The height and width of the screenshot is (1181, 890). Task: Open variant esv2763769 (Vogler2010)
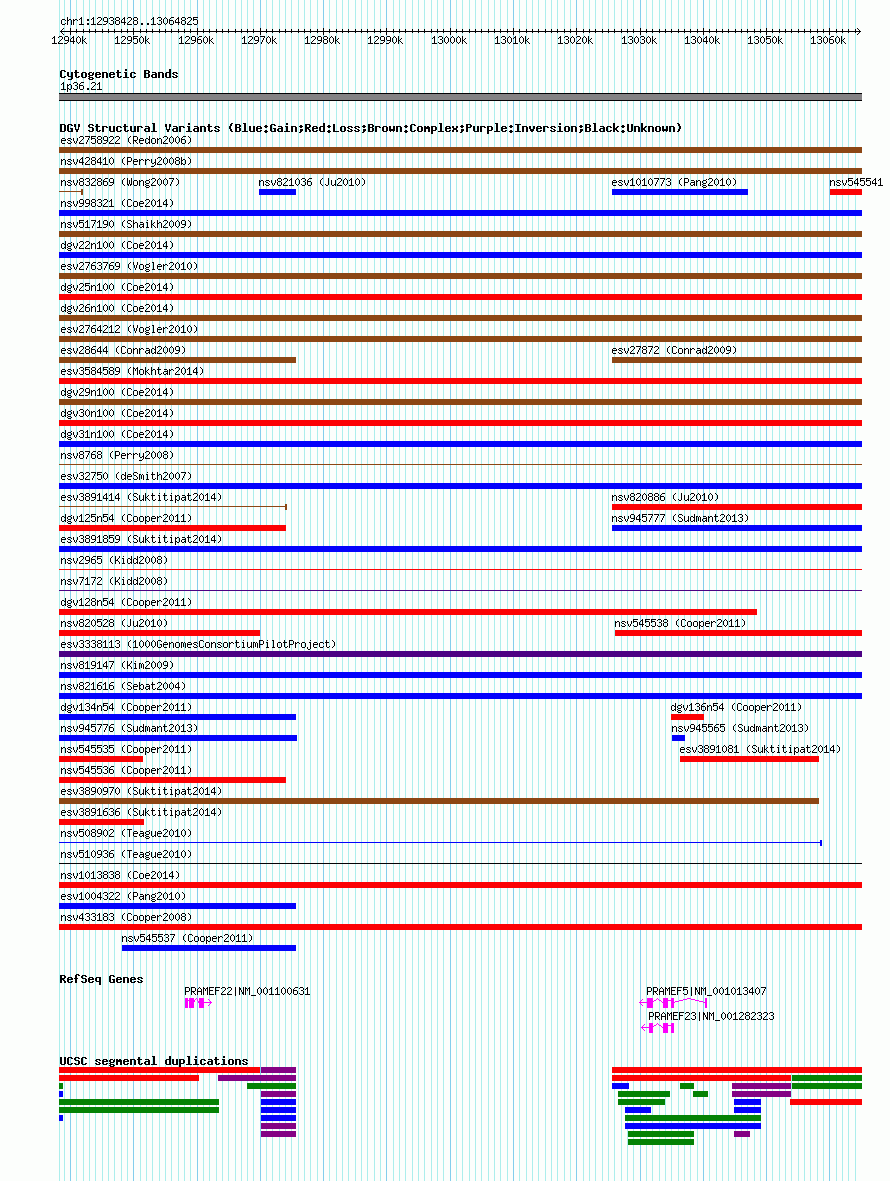point(129,267)
